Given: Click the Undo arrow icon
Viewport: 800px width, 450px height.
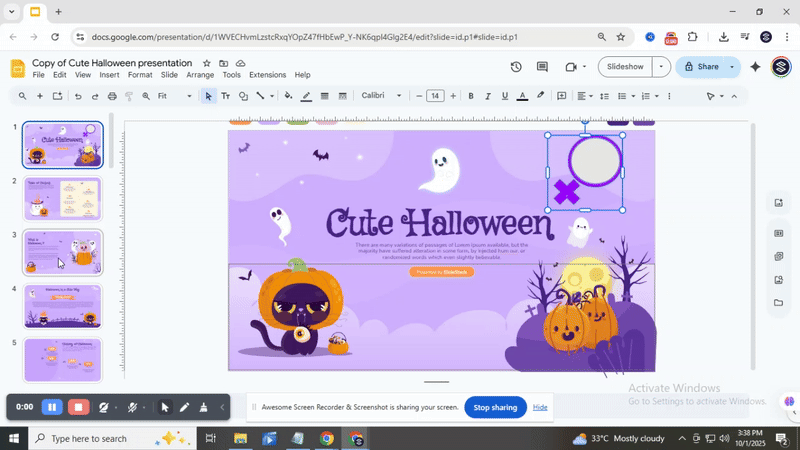Looking at the screenshot, I should tap(77, 96).
